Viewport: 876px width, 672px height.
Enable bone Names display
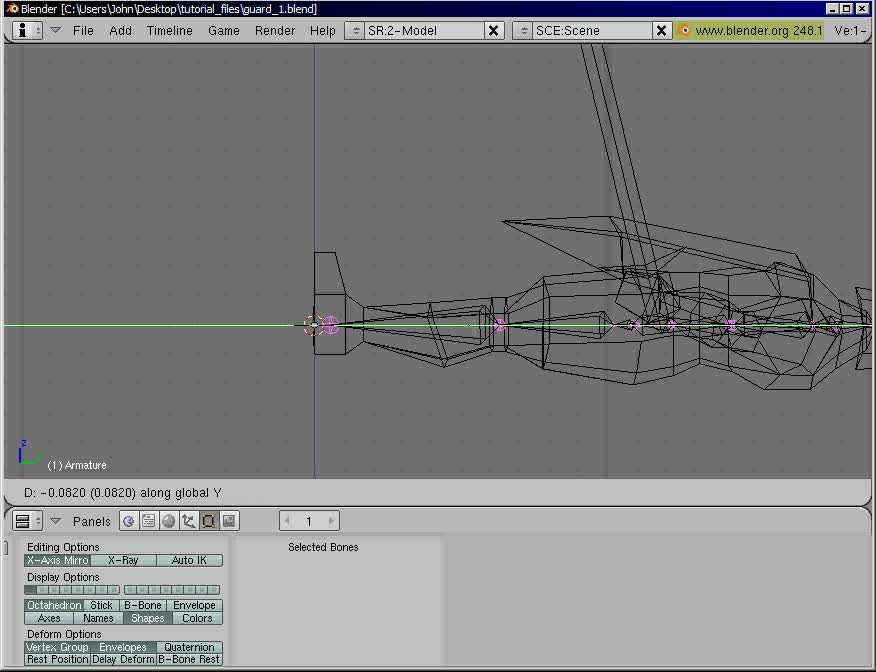pos(97,618)
